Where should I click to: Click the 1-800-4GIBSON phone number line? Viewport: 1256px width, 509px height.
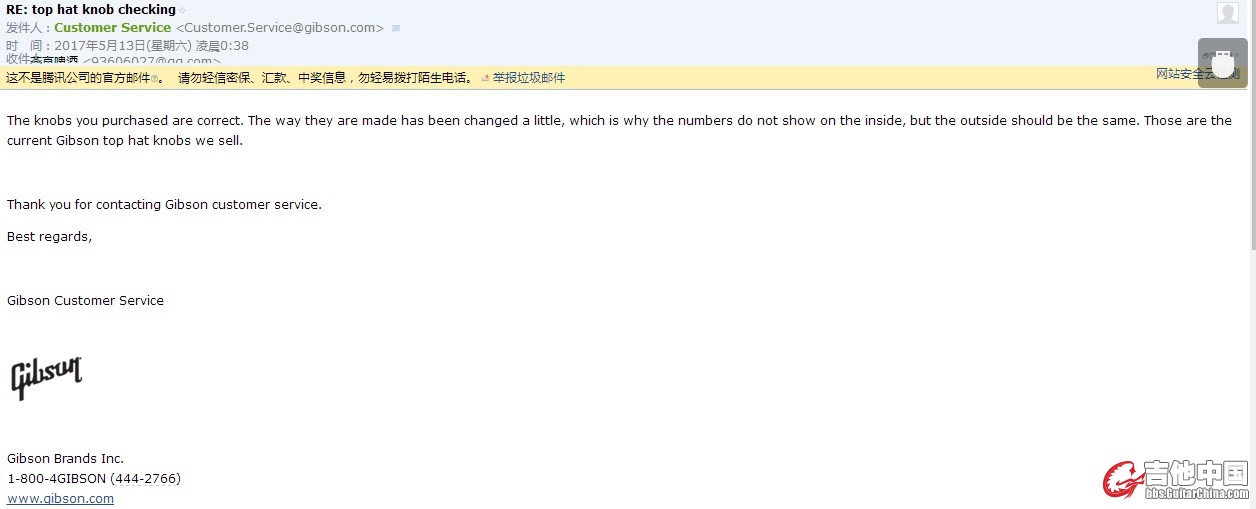click(x=94, y=478)
